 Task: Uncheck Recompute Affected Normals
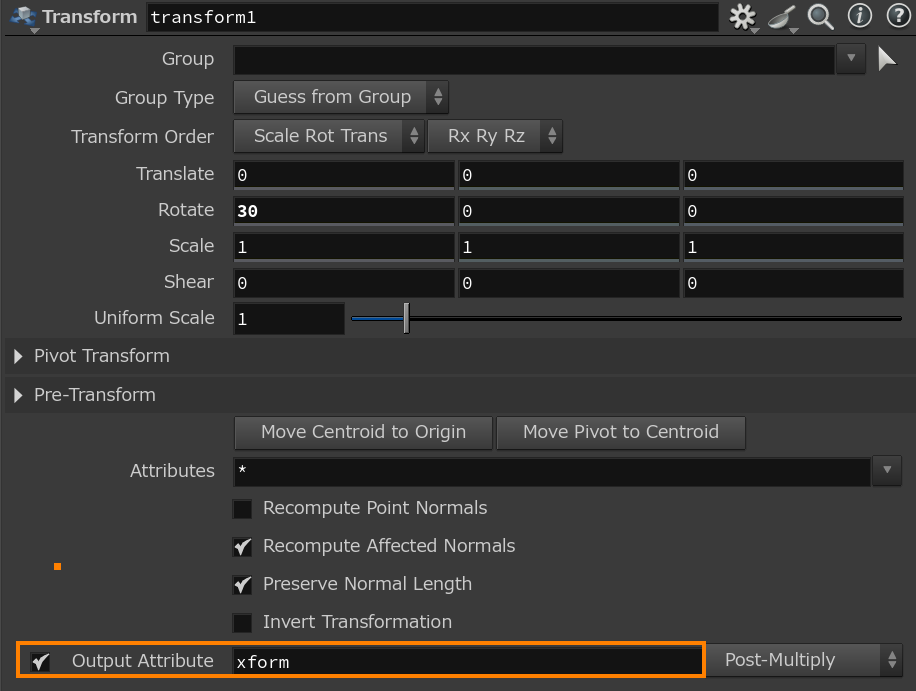point(242,547)
